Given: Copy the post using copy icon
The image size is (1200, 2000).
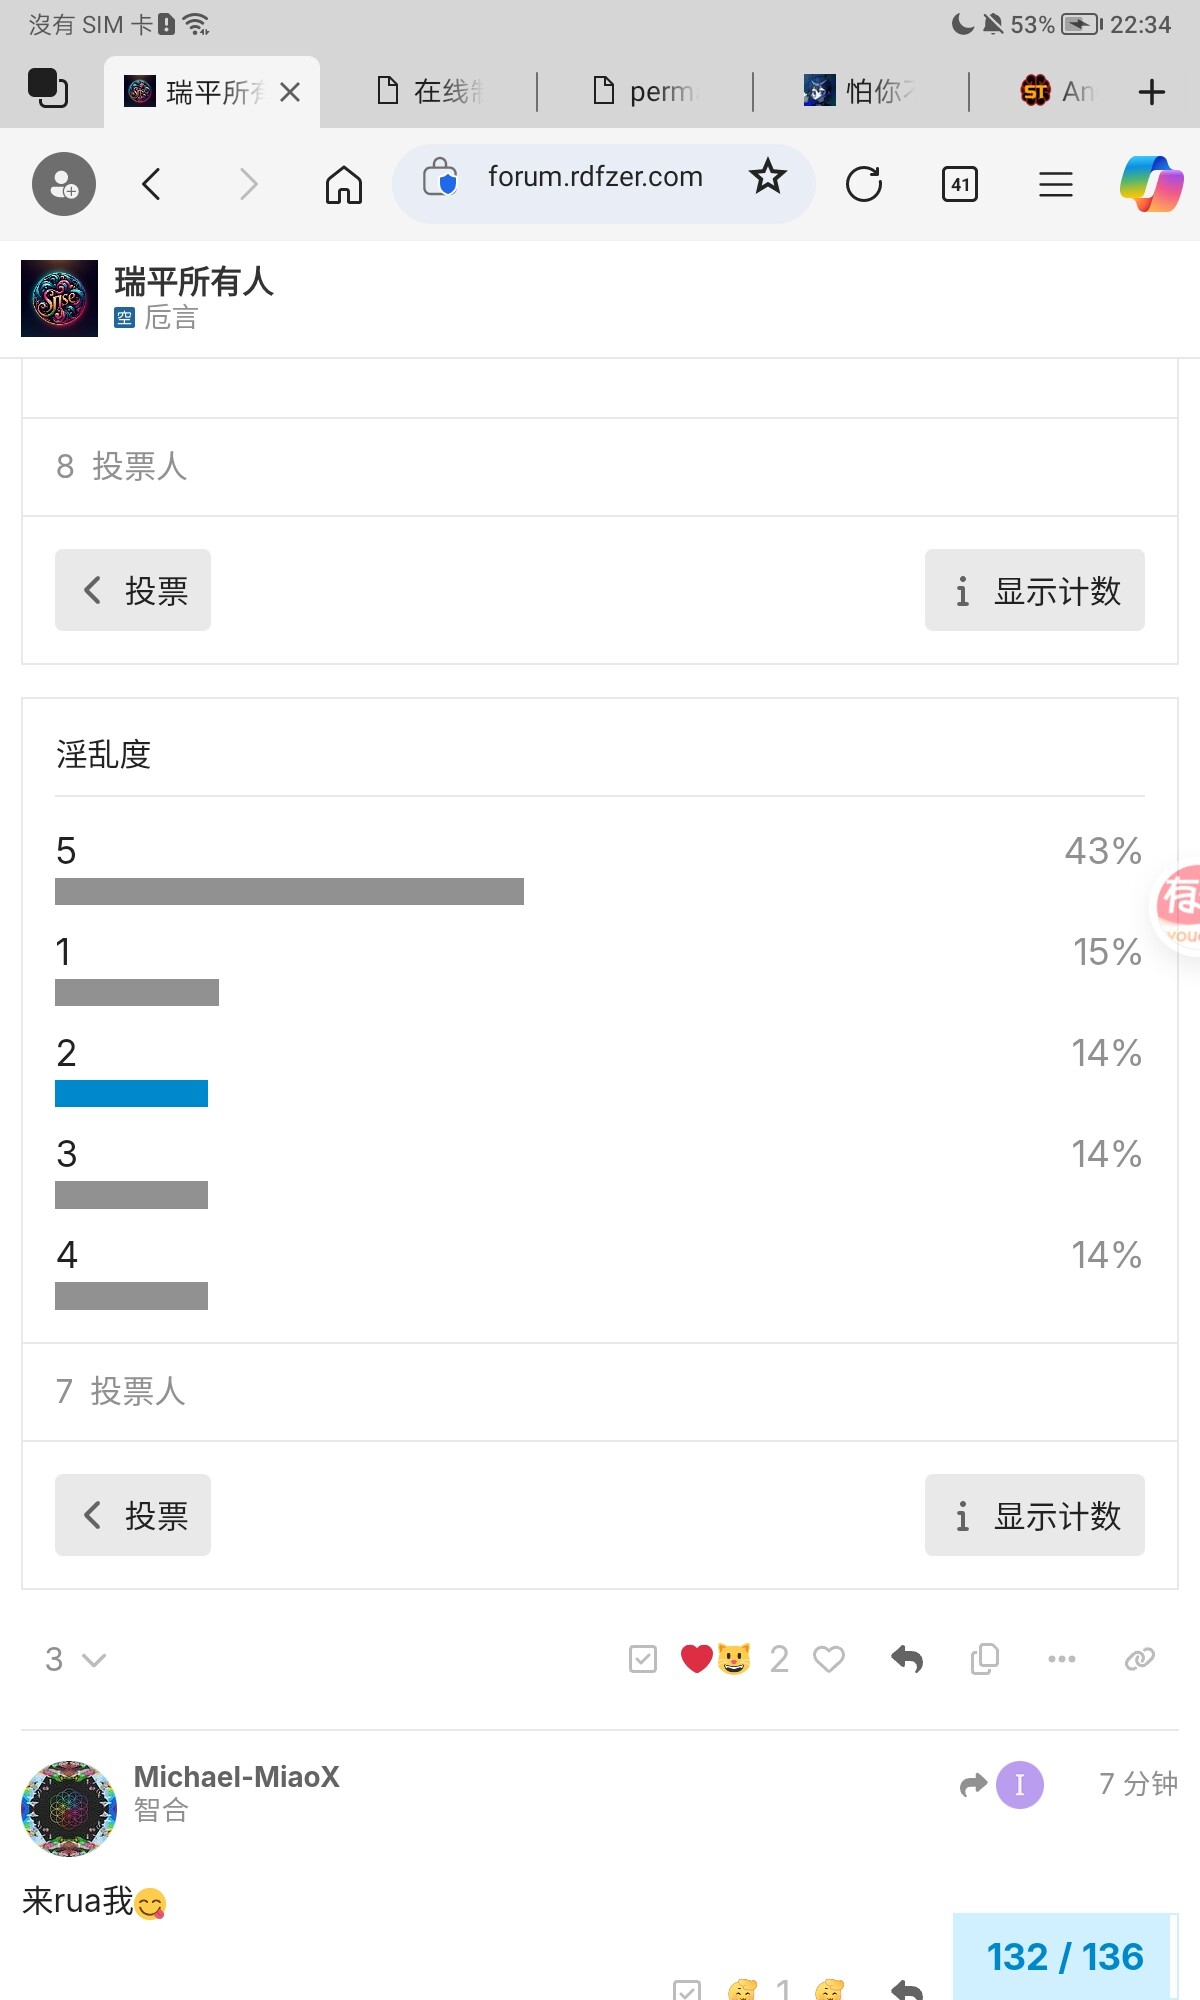Looking at the screenshot, I should click(985, 1659).
